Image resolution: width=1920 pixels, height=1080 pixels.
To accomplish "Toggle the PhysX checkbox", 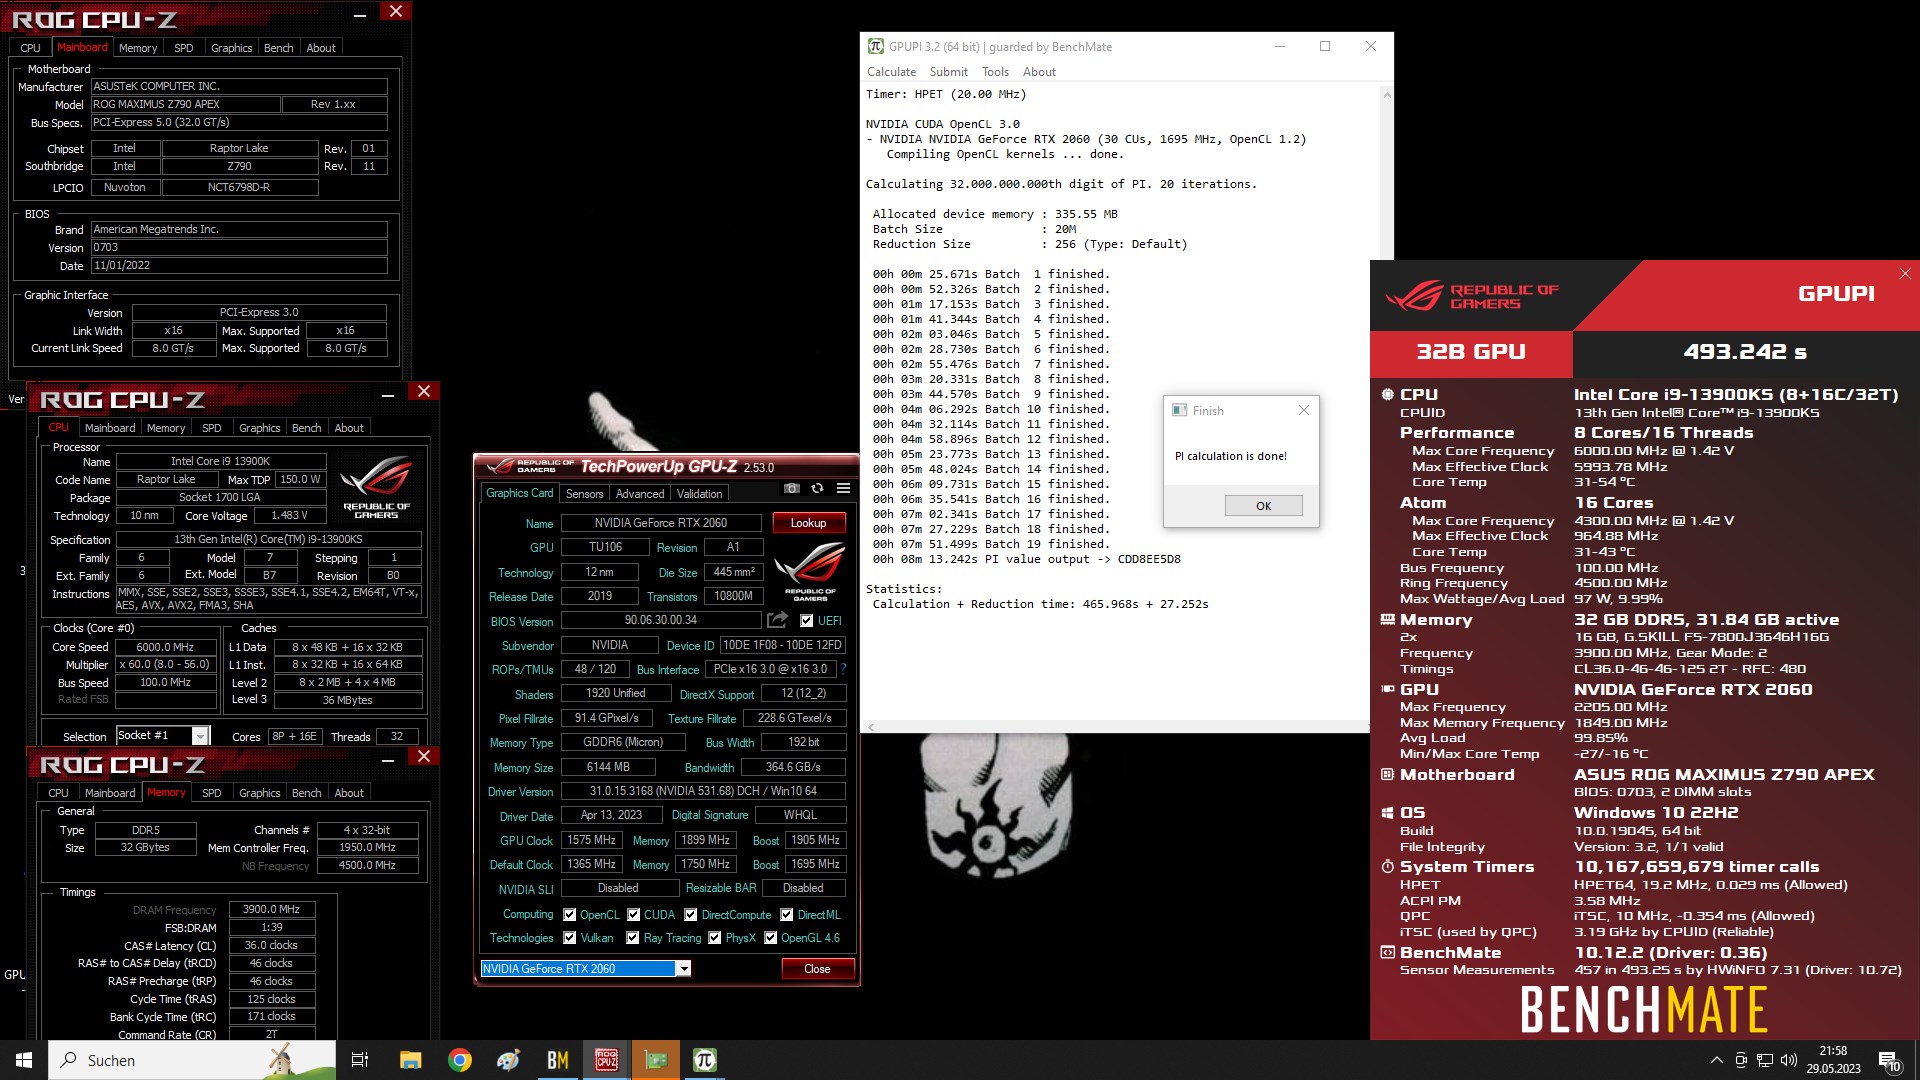I will pyautogui.click(x=714, y=937).
